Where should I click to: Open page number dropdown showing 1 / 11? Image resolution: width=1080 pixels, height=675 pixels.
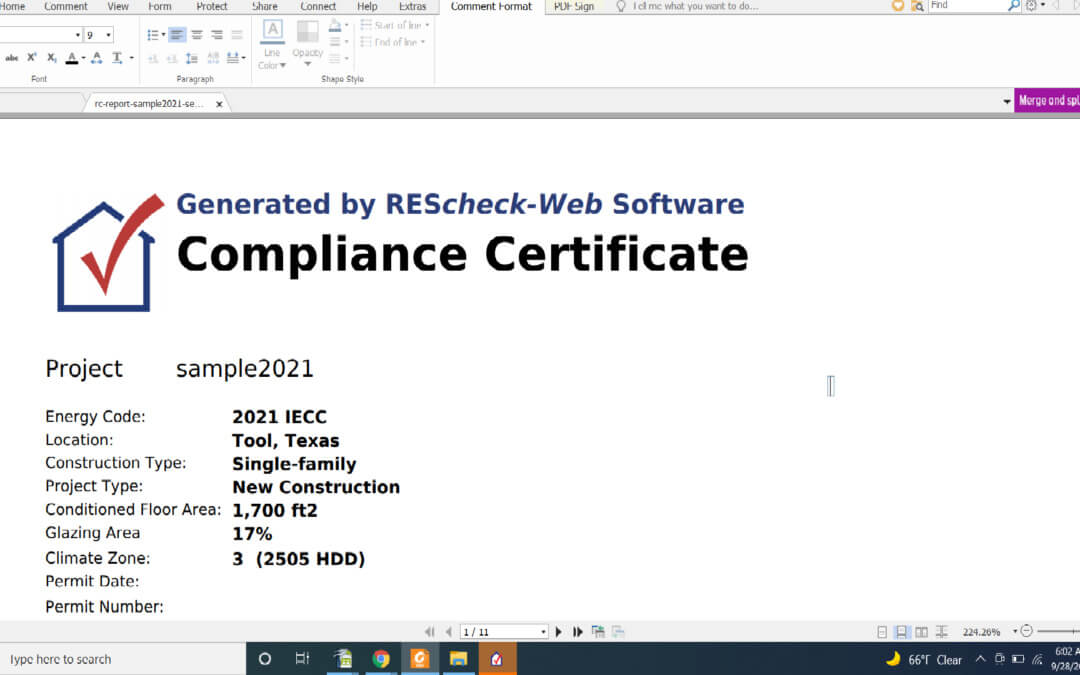tap(543, 632)
